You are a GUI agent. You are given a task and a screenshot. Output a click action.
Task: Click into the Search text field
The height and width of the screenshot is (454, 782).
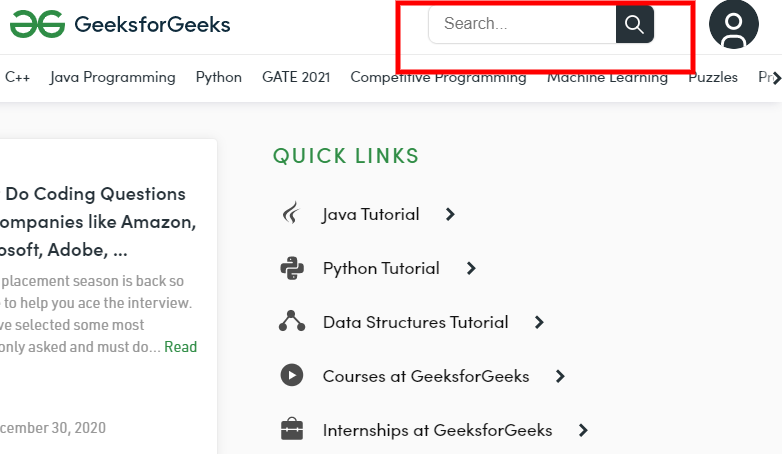click(522, 24)
